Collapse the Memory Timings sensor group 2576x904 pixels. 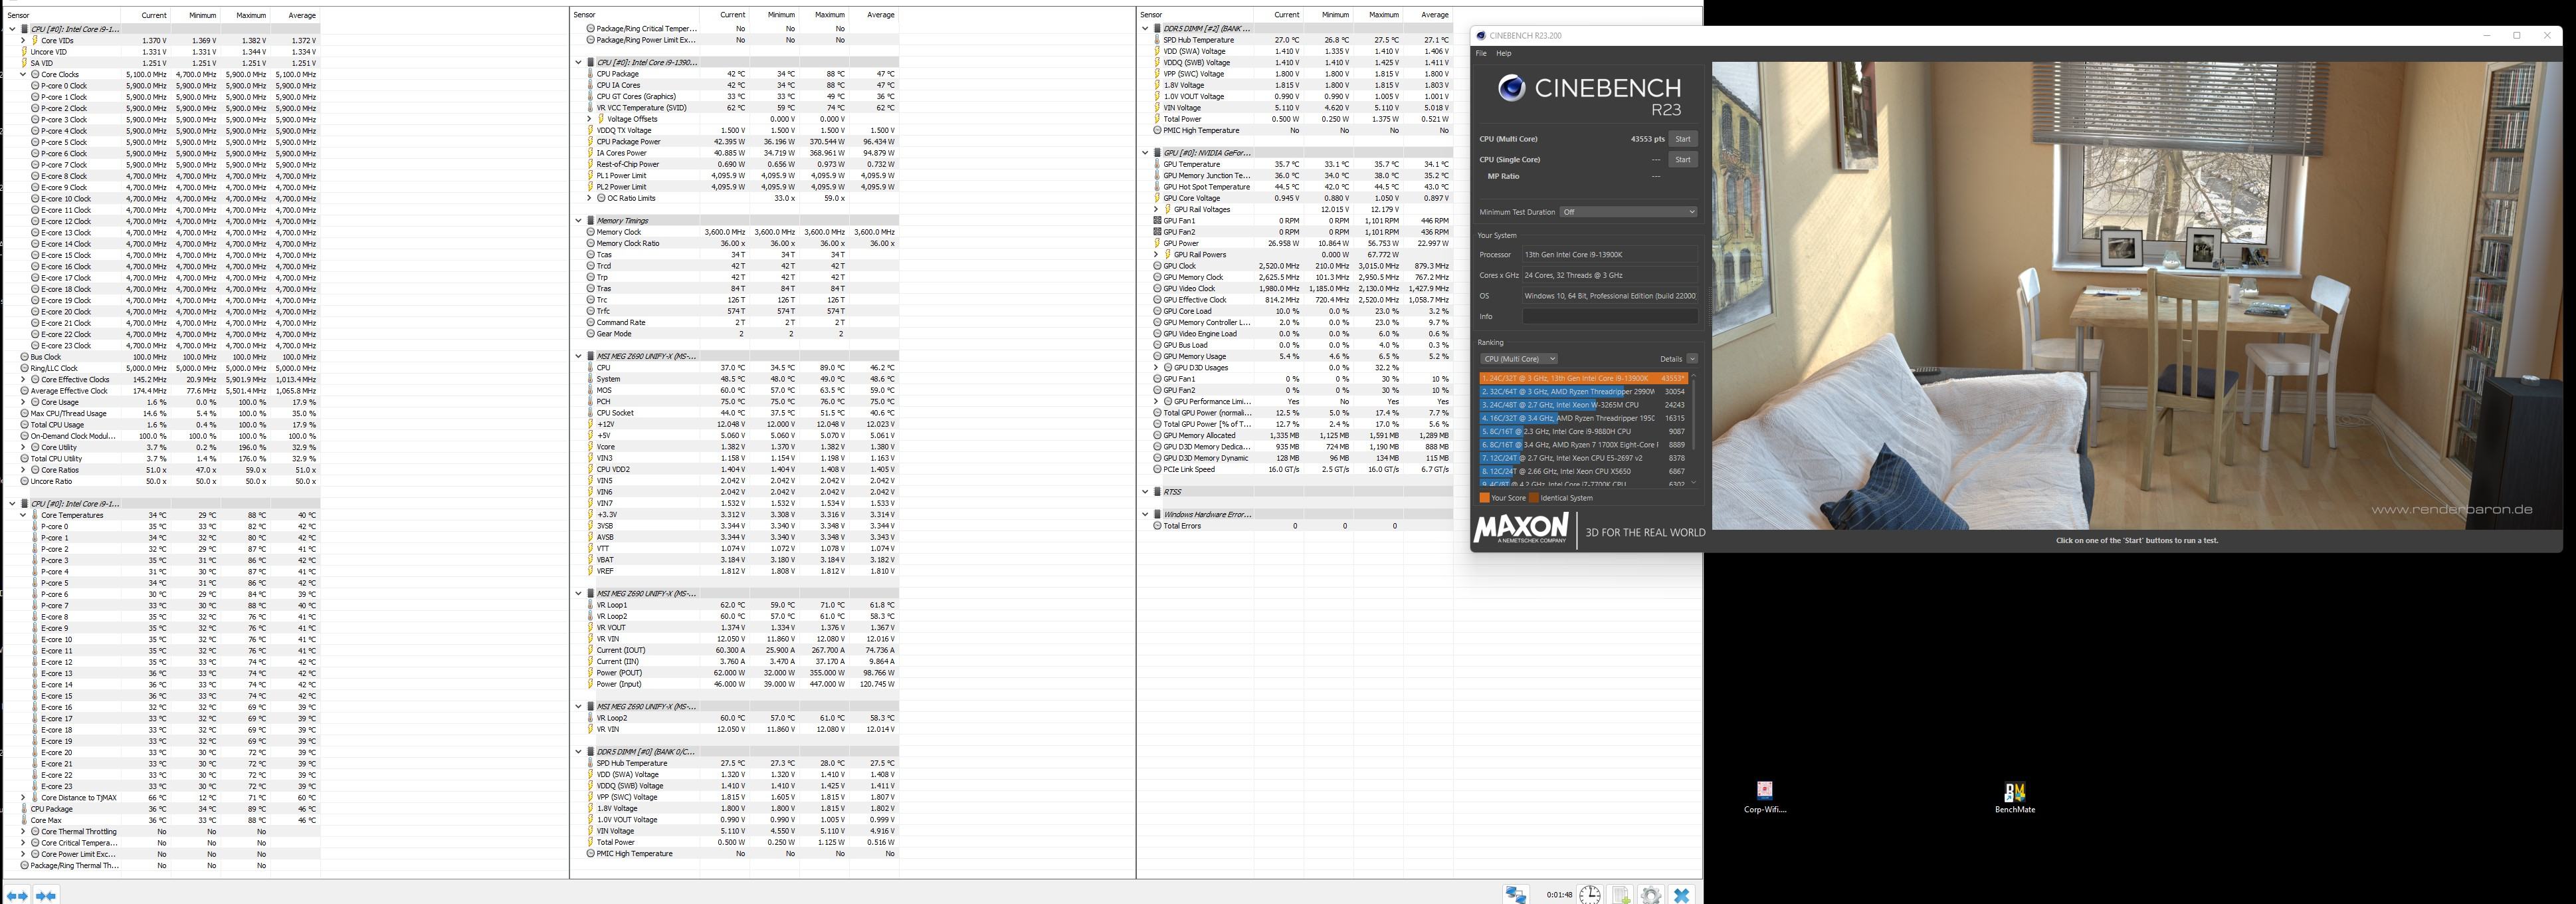coord(578,221)
